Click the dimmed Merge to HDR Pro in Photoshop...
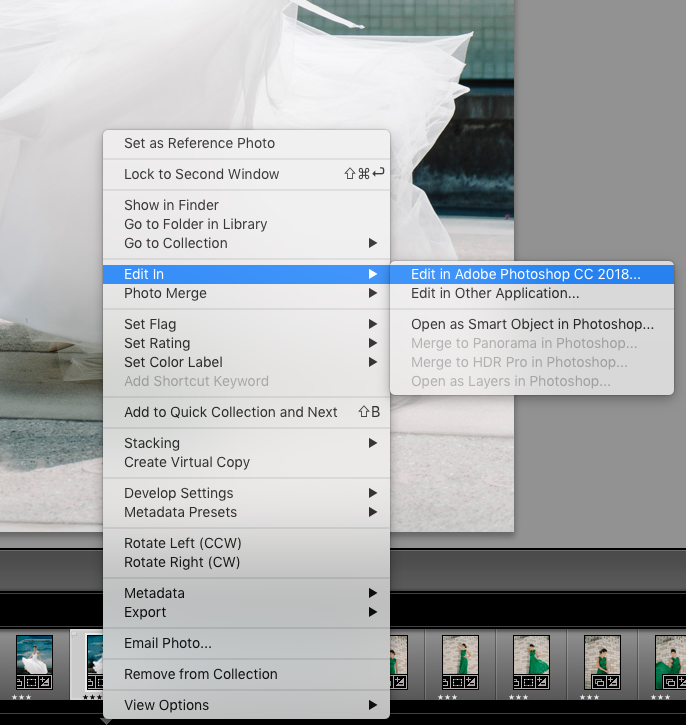686x725 pixels. click(532, 362)
